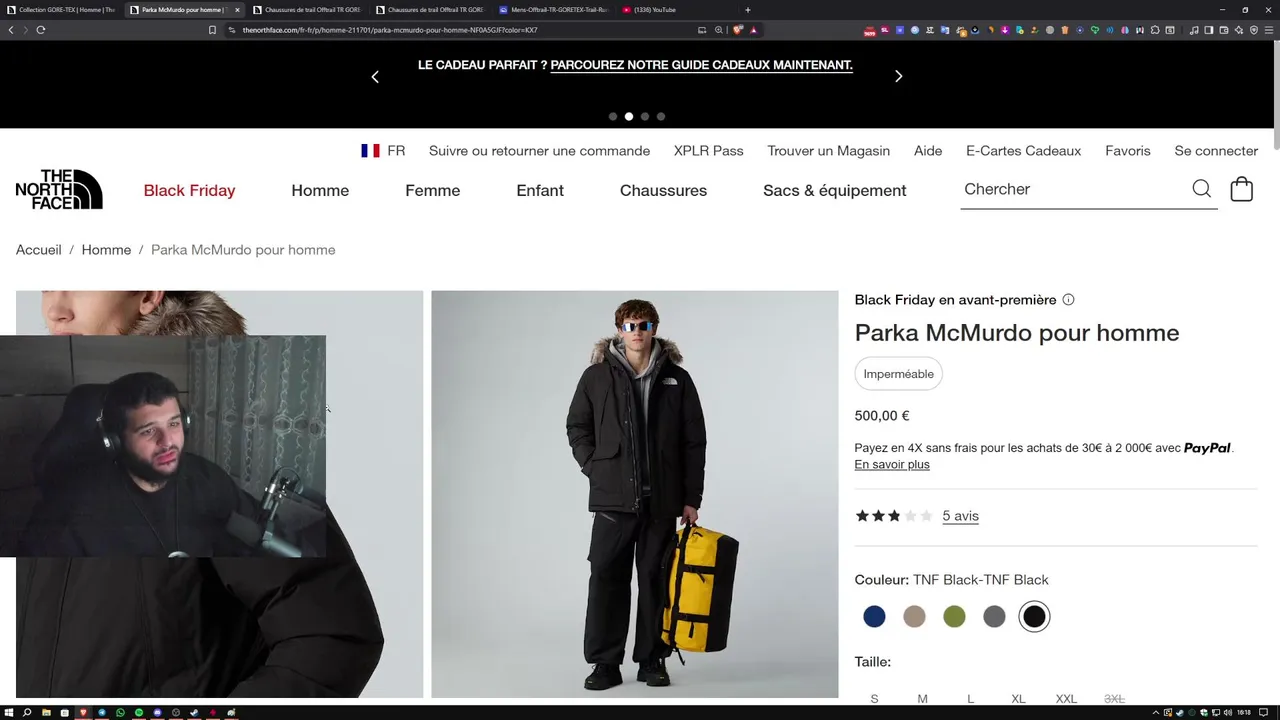
Task: Select size XXL
Action: [x=1066, y=699]
